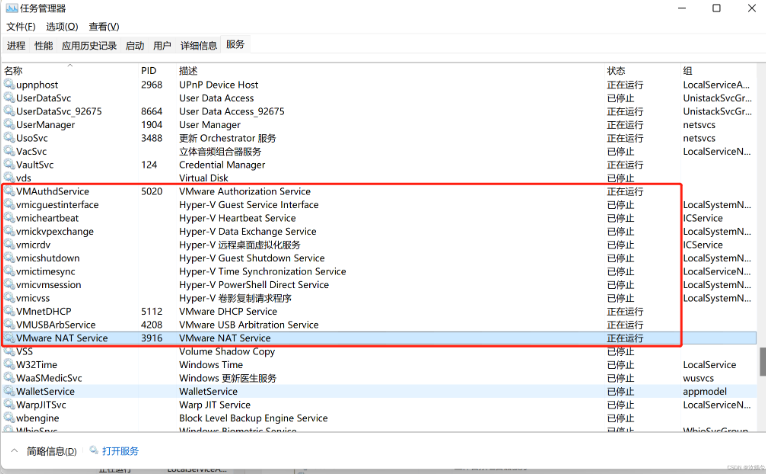The image size is (766, 474).
Task: Sort services by the PID column header
Action: tap(149, 71)
